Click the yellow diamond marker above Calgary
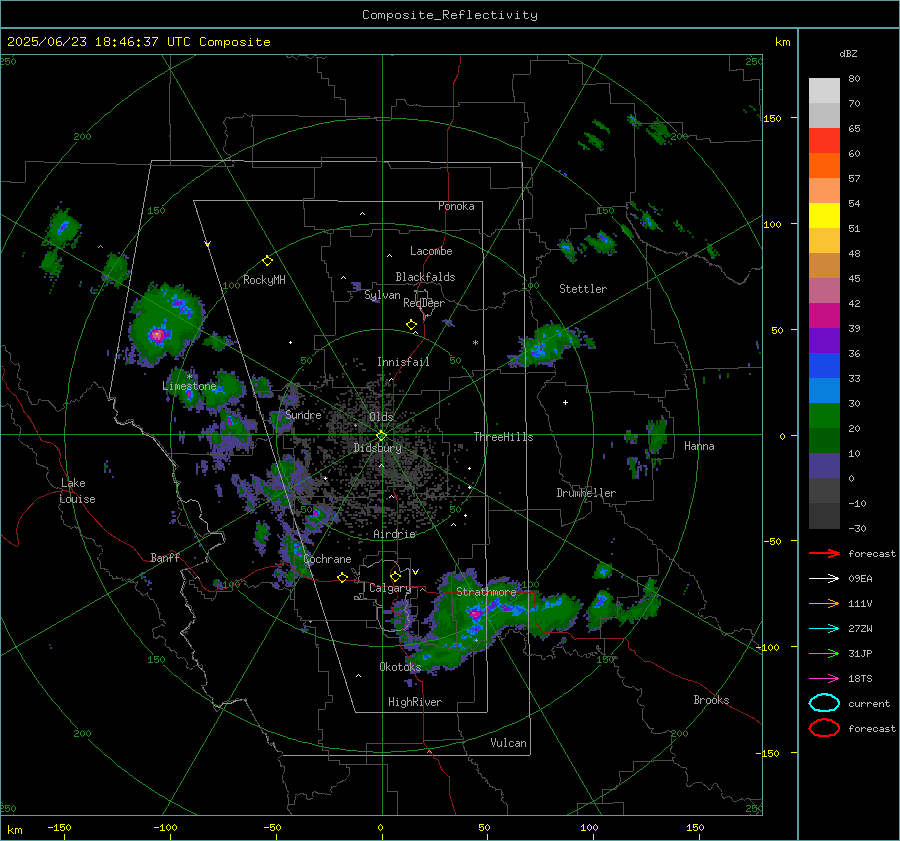This screenshot has height=841, width=900. pos(395,576)
